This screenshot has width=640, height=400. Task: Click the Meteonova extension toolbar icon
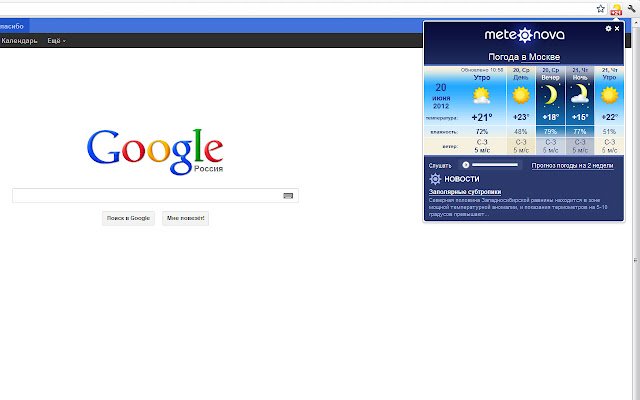pos(616,9)
